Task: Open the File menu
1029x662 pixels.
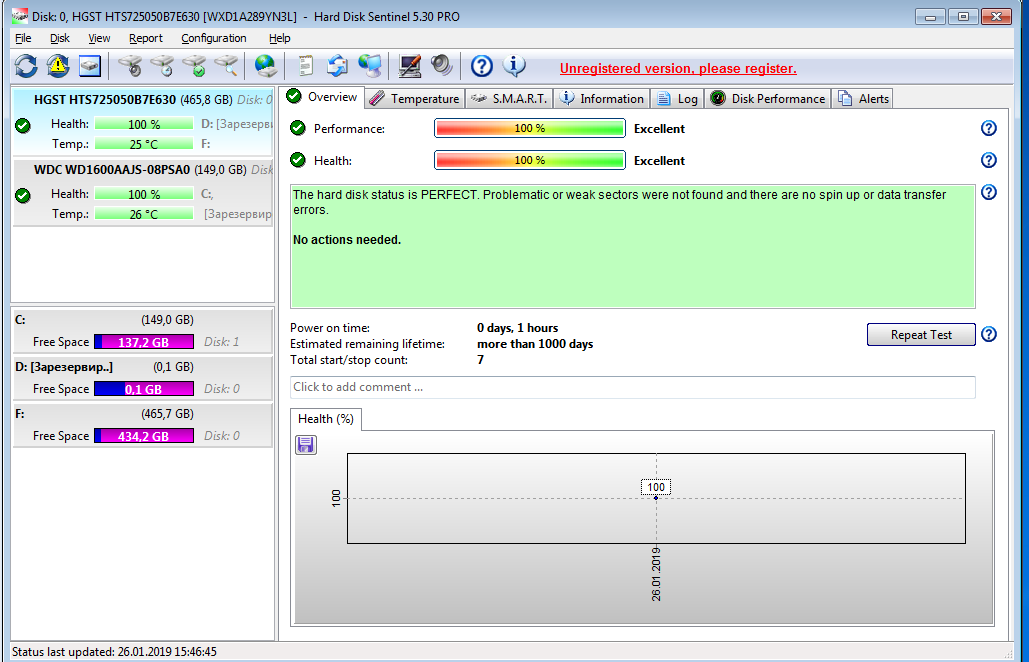Action: coord(23,38)
